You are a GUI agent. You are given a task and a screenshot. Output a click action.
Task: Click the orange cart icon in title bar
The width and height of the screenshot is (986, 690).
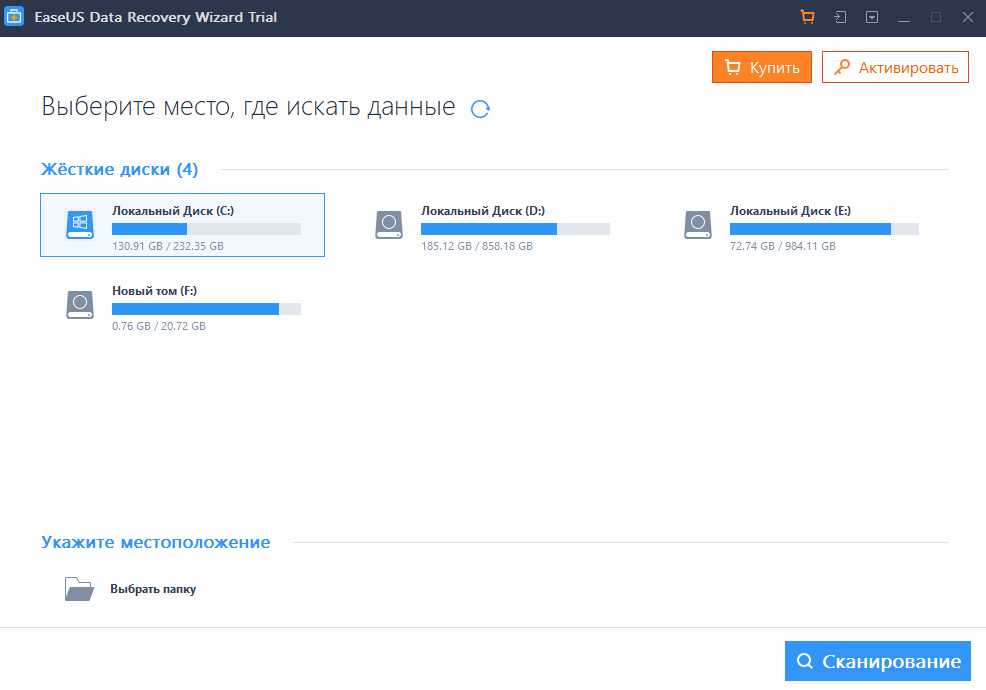point(808,17)
